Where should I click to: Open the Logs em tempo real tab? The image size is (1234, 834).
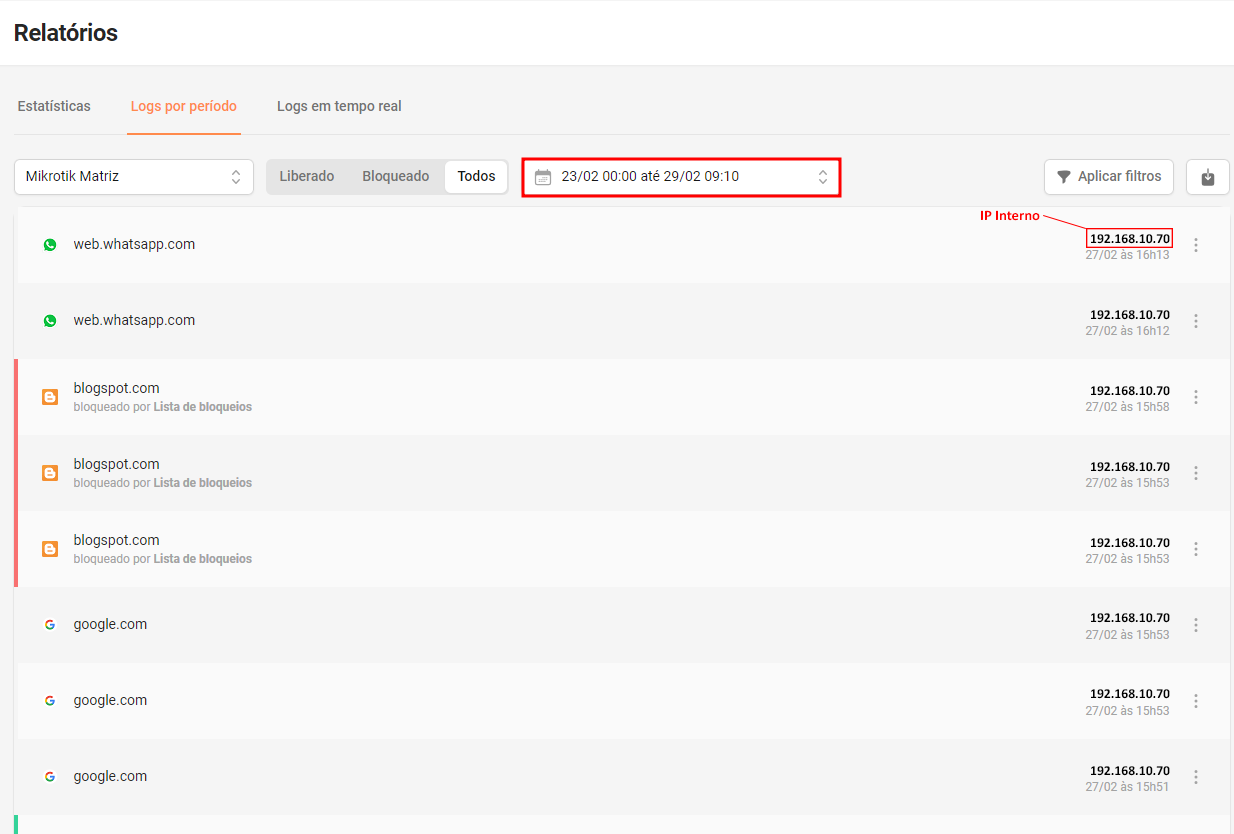click(339, 106)
